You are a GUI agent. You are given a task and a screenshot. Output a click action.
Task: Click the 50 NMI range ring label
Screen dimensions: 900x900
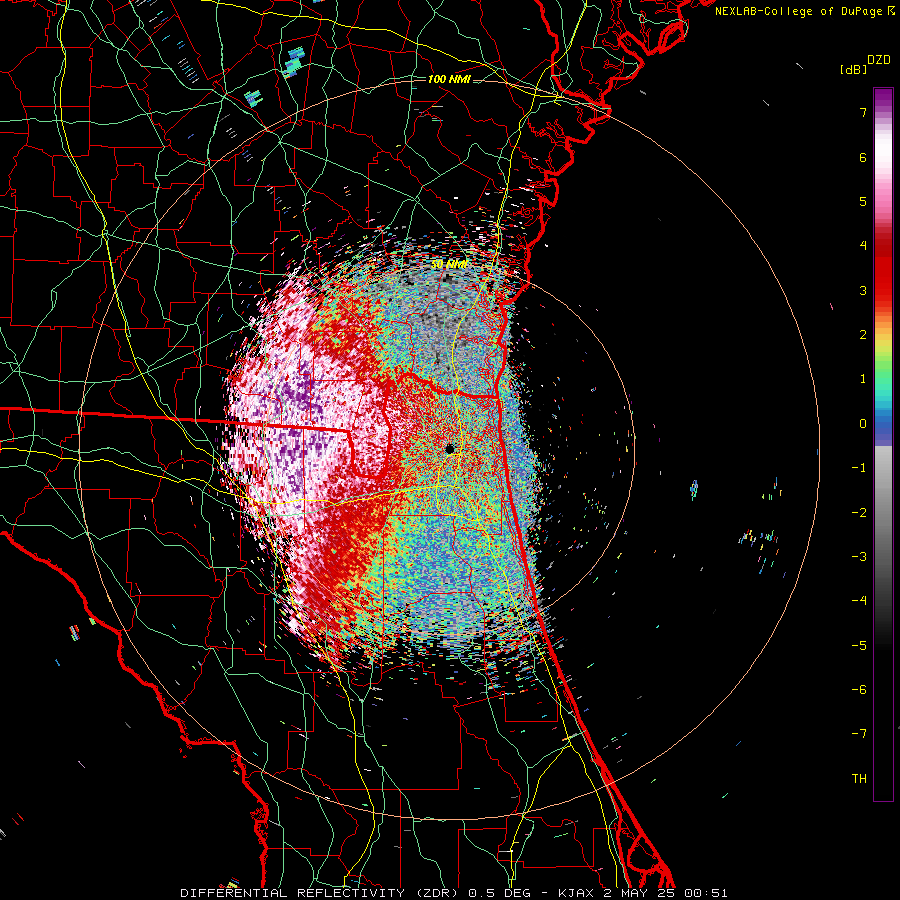(x=449, y=265)
